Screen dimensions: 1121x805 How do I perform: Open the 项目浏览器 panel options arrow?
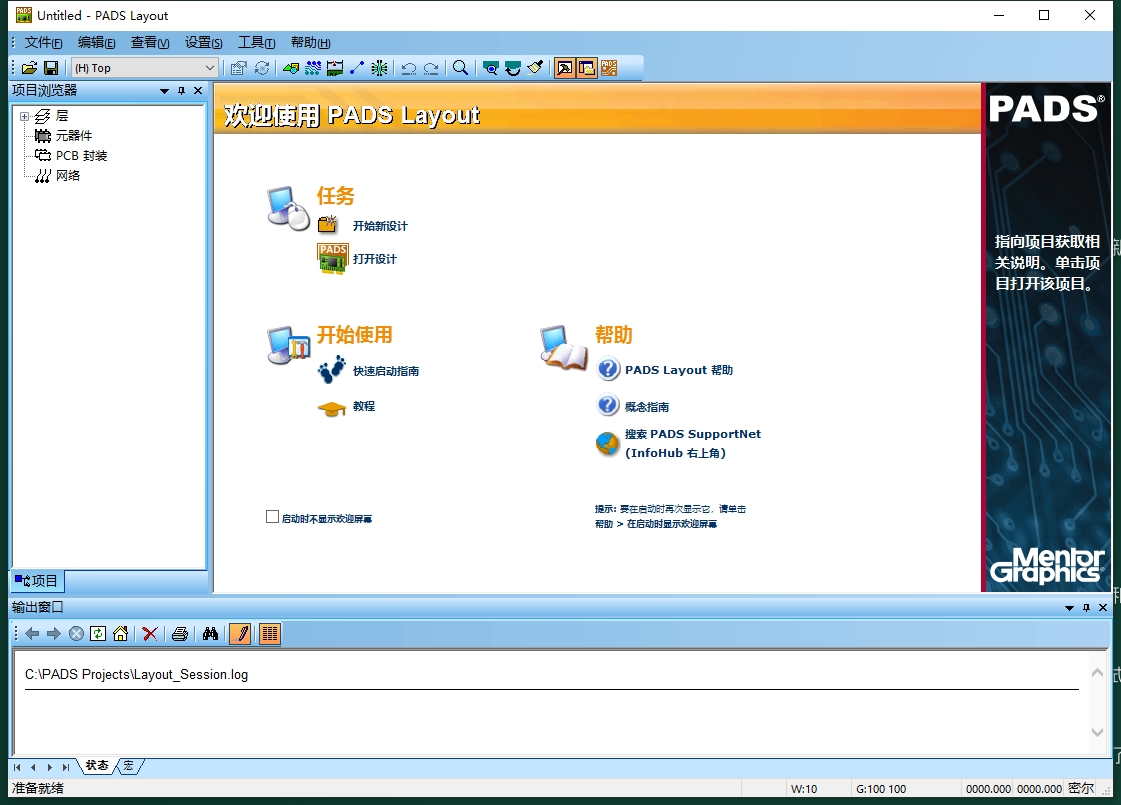[165, 91]
